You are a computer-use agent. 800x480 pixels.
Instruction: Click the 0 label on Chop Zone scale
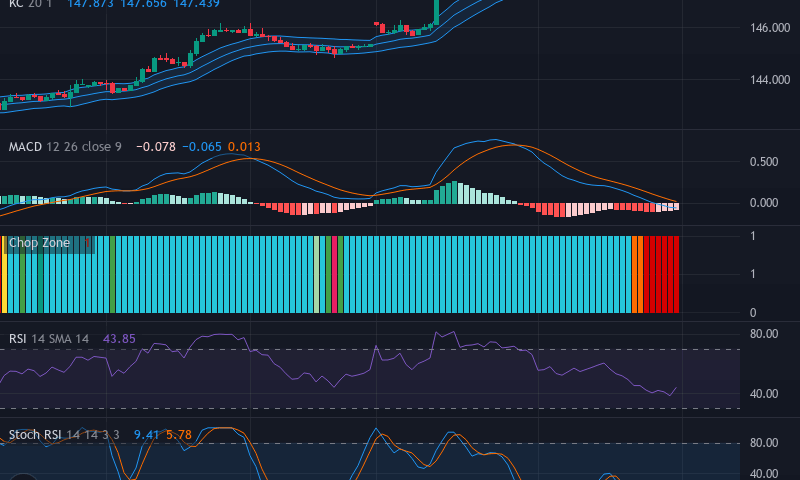coord(753,313)
